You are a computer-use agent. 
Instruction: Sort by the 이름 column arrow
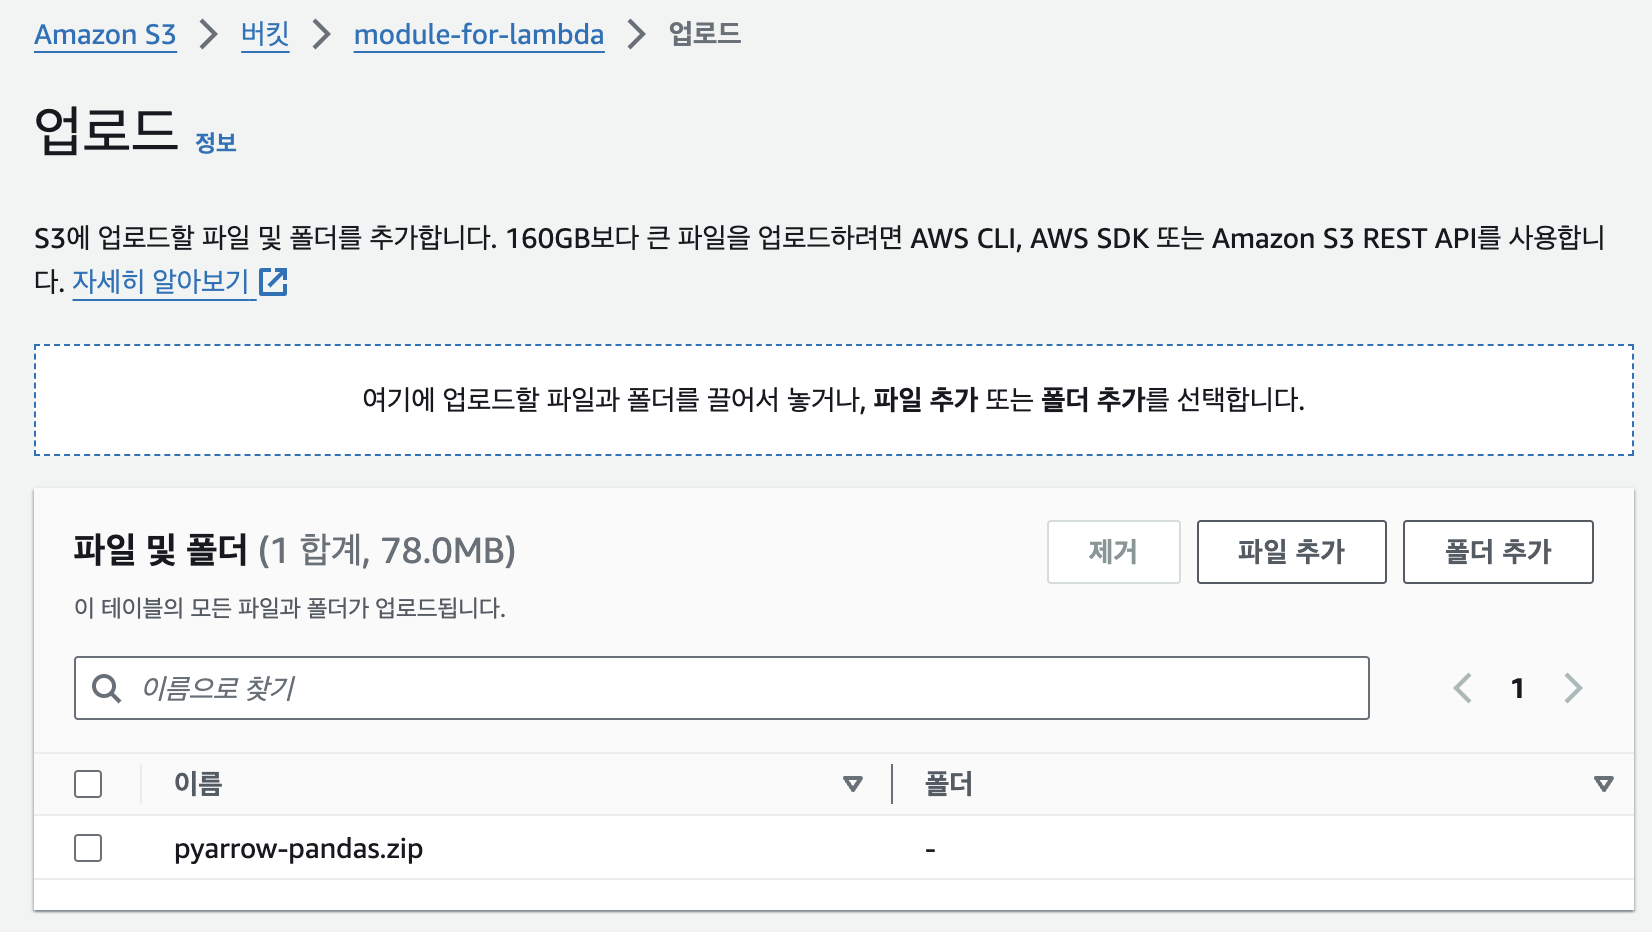[853, 784]
